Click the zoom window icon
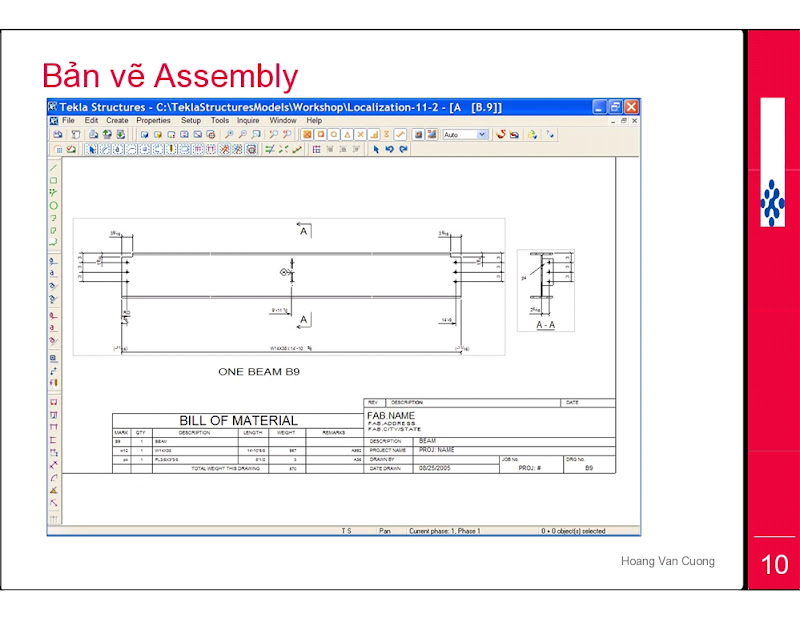The height and width of the screenshot is (618, 800). coord(256,135)
